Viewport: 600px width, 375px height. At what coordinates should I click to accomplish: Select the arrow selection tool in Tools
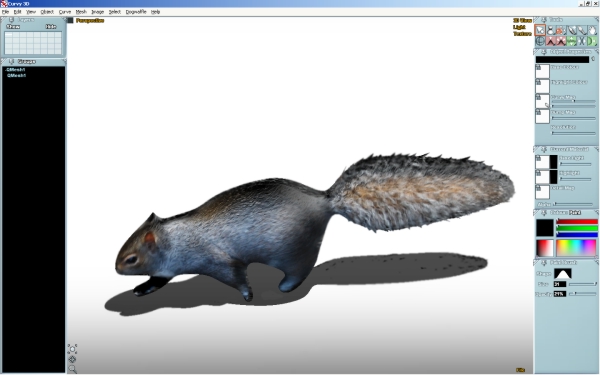540,30
